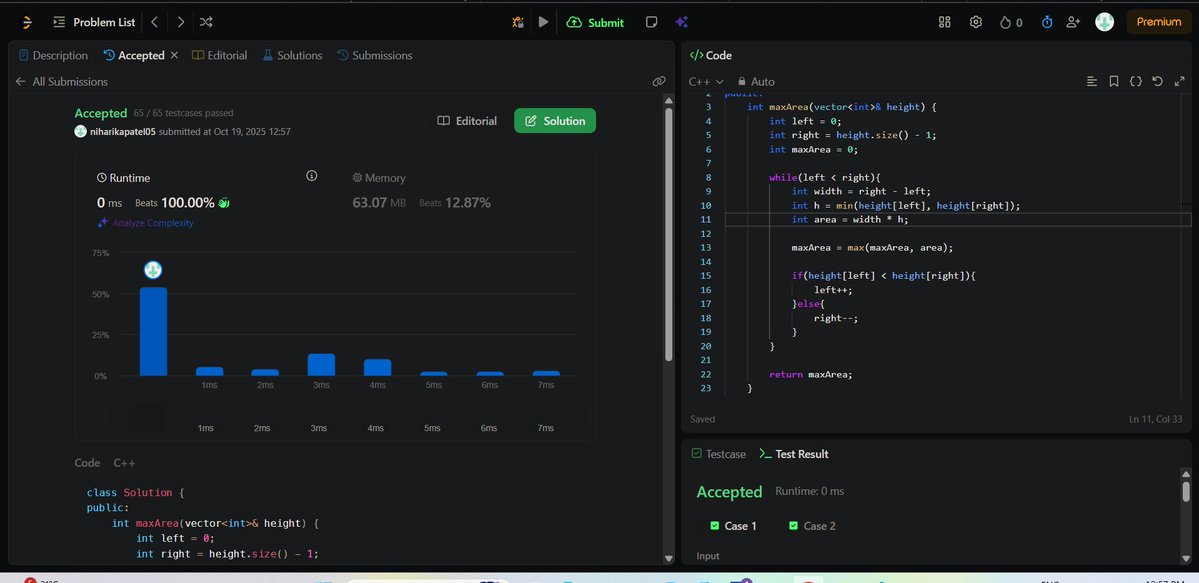The width and height of the screenshot is (1199, 583).
Task: Pick a random problem with shuffle icon
Action: coord(206,22)
